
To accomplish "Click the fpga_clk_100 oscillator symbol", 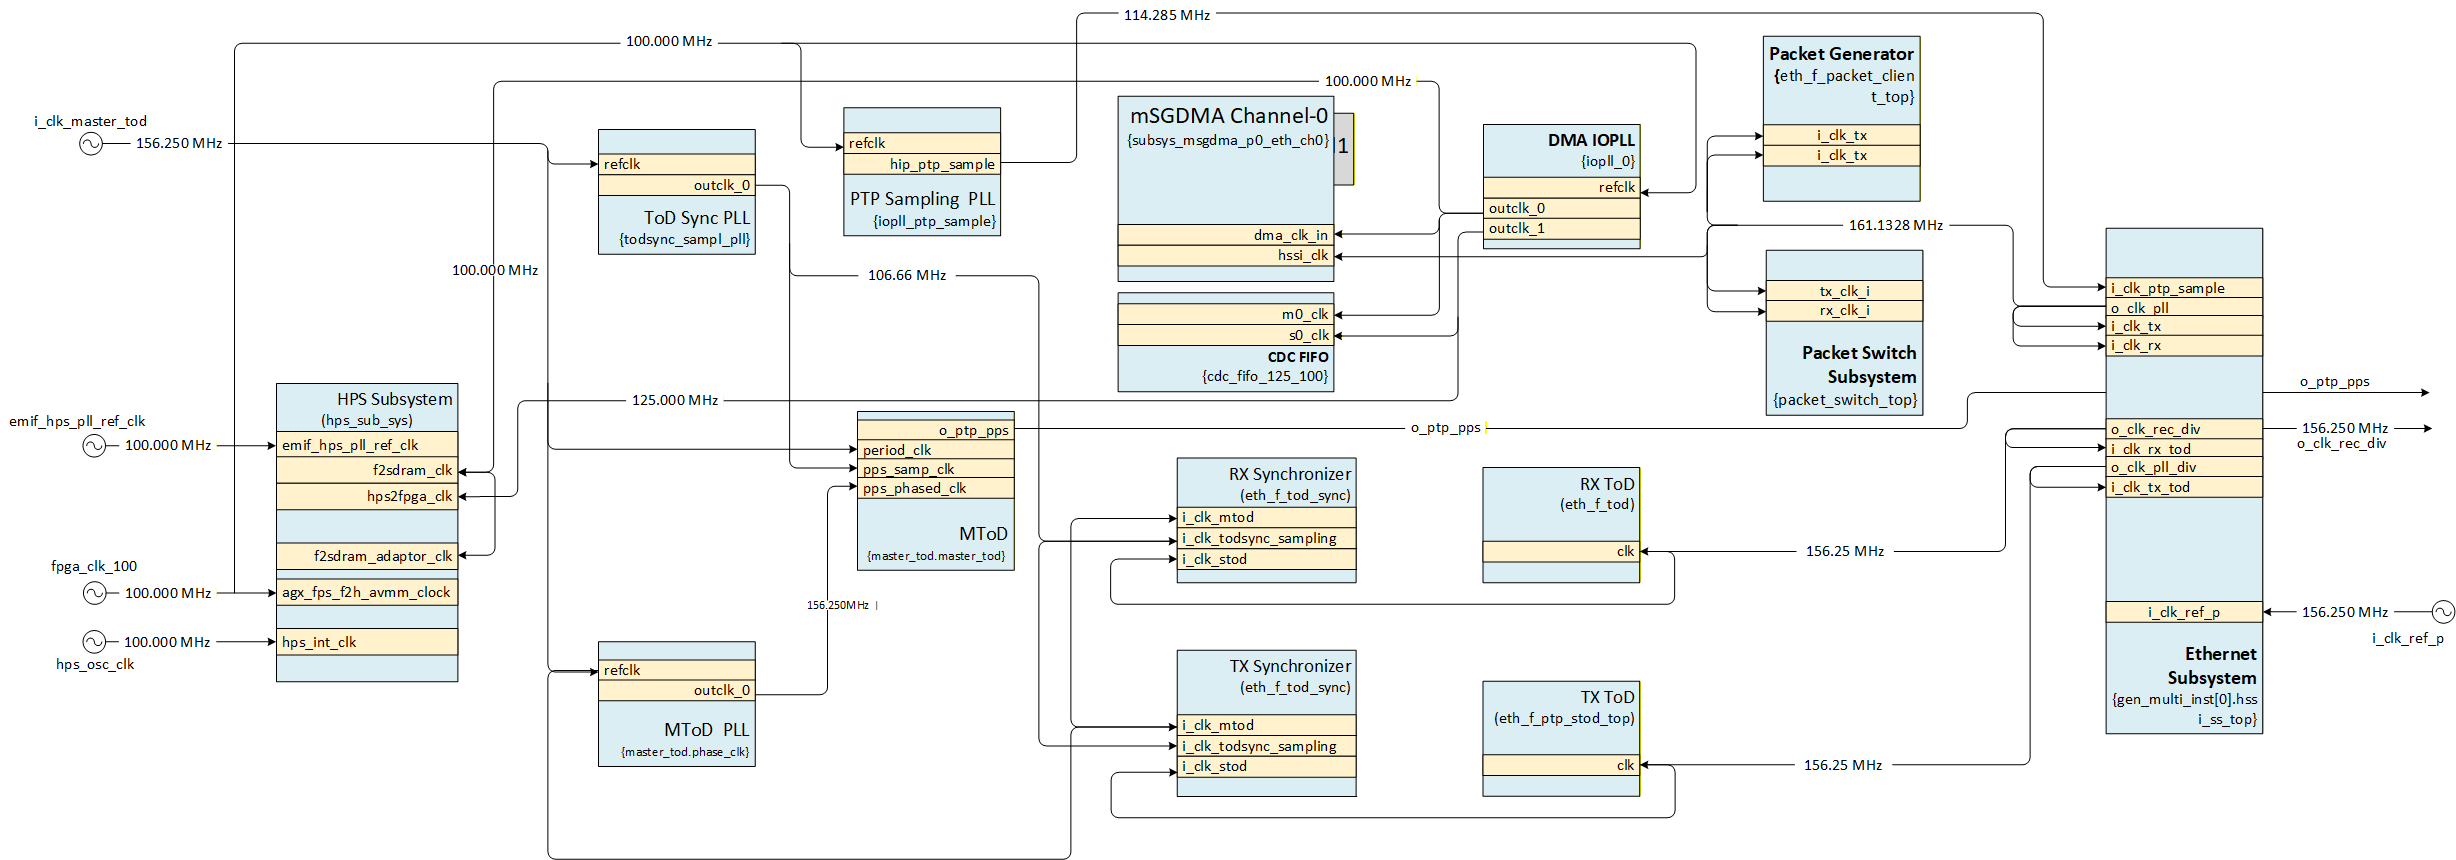I will point(94,593).
